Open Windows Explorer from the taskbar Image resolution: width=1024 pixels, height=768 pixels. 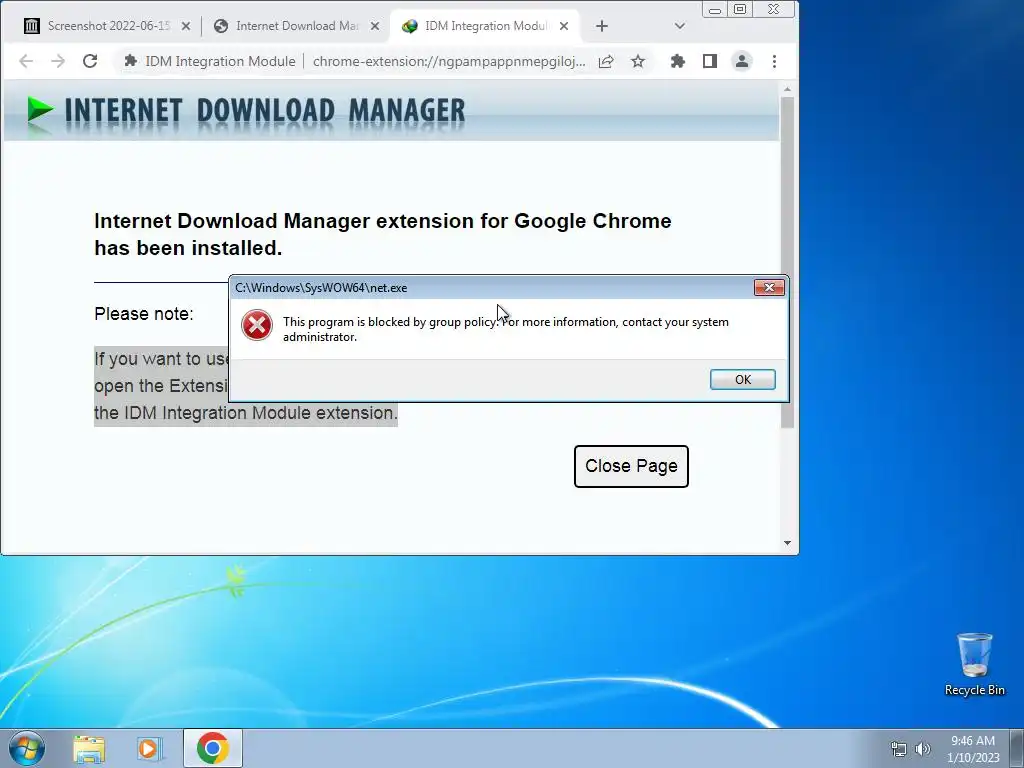89,748
